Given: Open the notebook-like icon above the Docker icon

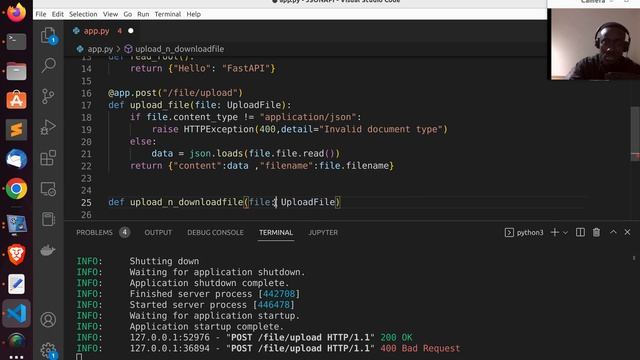Looking at the screenshot, I should (x=48, y=219).
